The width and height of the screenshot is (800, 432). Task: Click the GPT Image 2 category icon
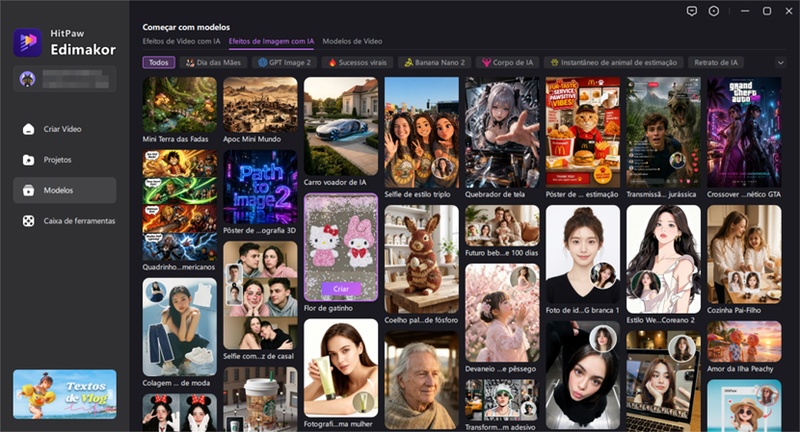pyautogui.click(x=262, y=63)
